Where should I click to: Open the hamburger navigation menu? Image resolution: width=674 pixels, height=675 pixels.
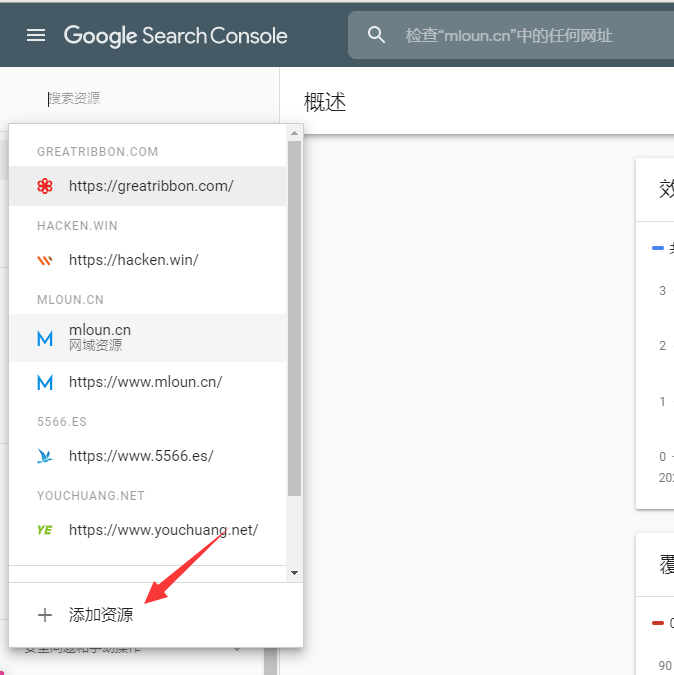click(36, 35)
